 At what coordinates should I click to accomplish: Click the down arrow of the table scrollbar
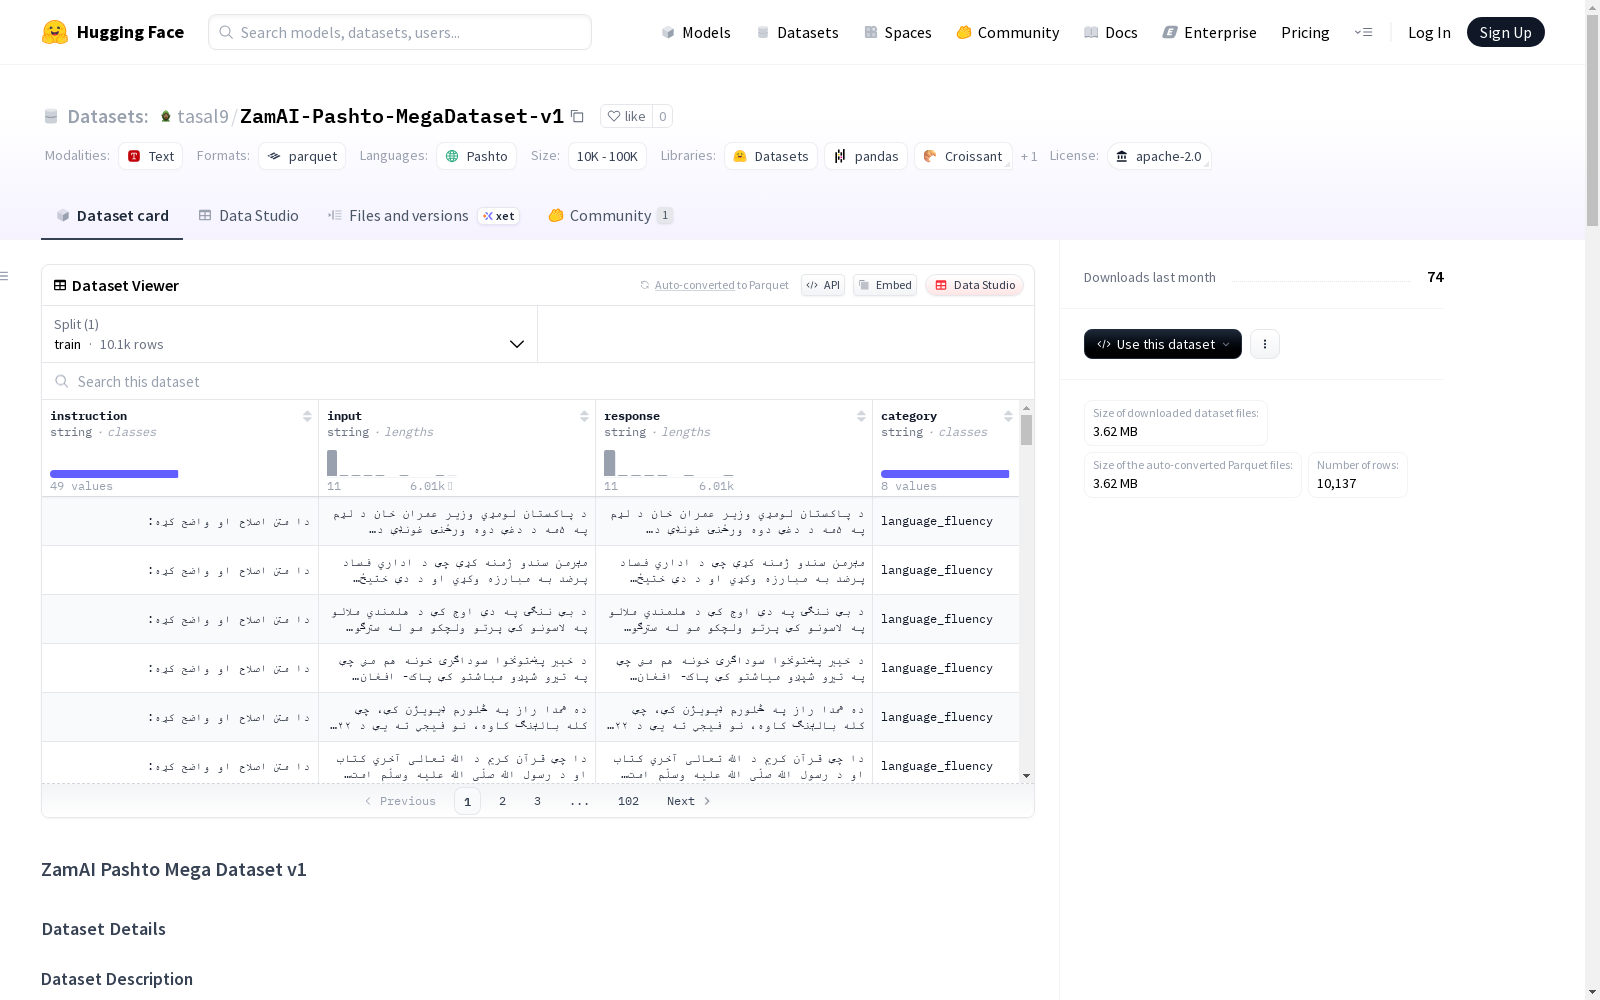pos(1026,776)
